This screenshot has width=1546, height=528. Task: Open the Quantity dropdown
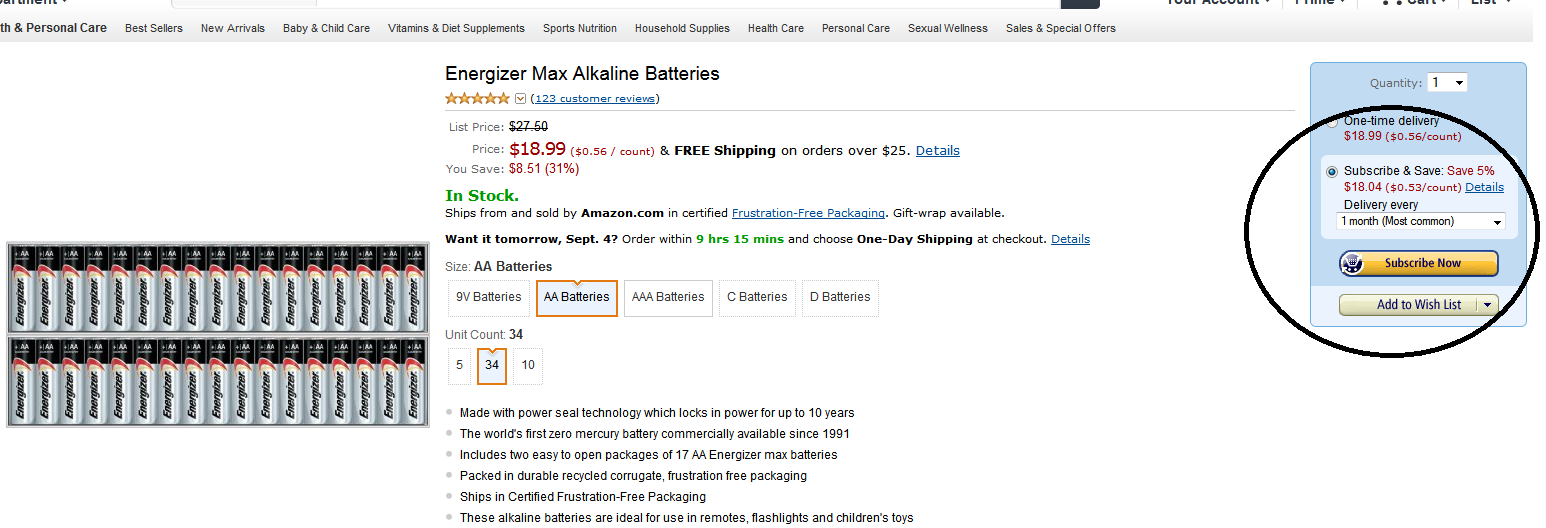pyautogui.click(x=1448, y=83)
